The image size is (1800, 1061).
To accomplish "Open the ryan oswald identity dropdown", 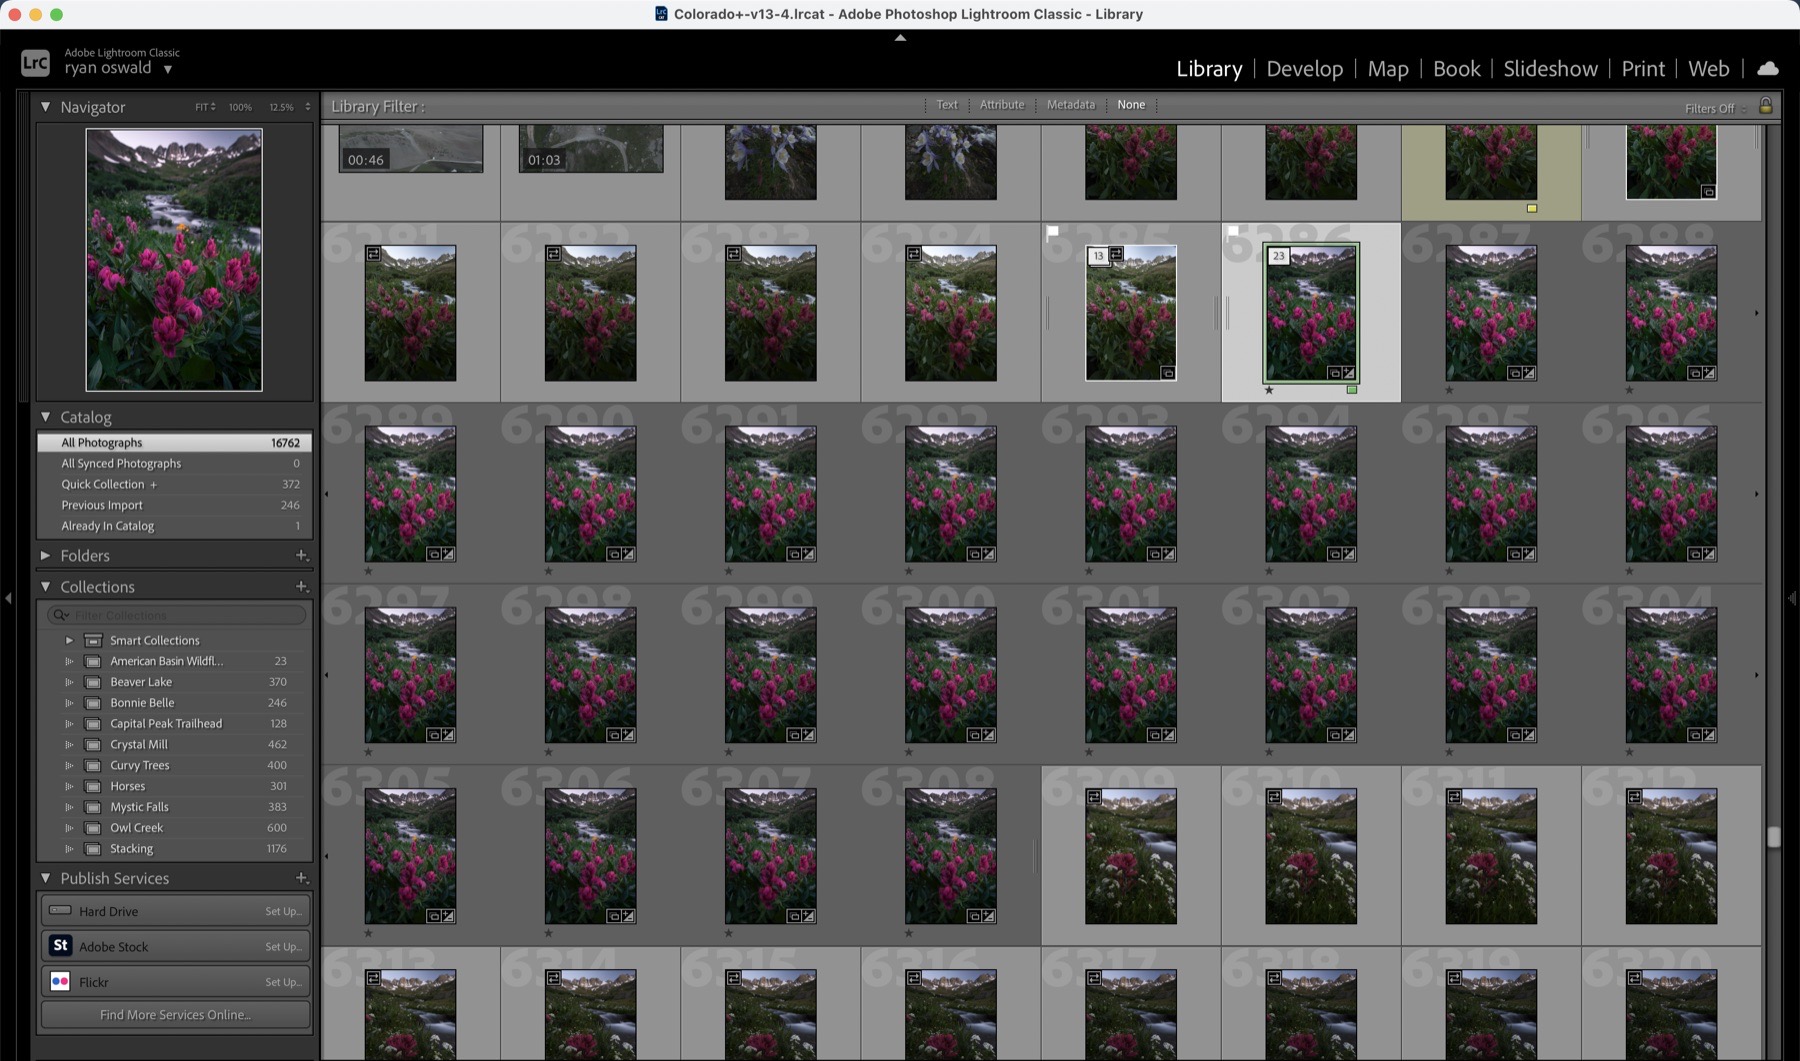I will click(168, 69).
